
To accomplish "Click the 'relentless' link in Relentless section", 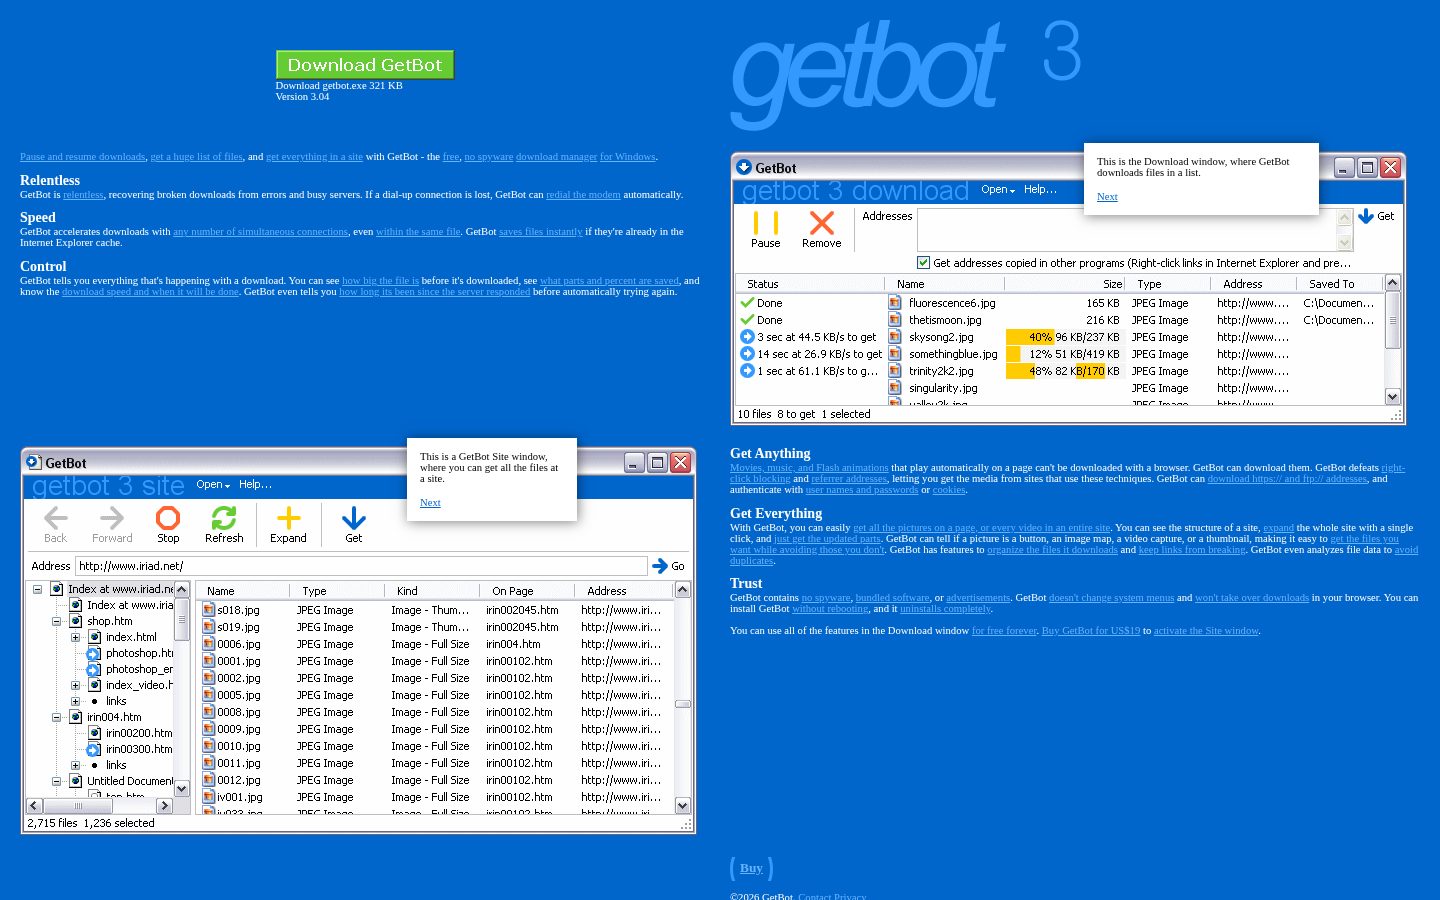I will point(83,194).
